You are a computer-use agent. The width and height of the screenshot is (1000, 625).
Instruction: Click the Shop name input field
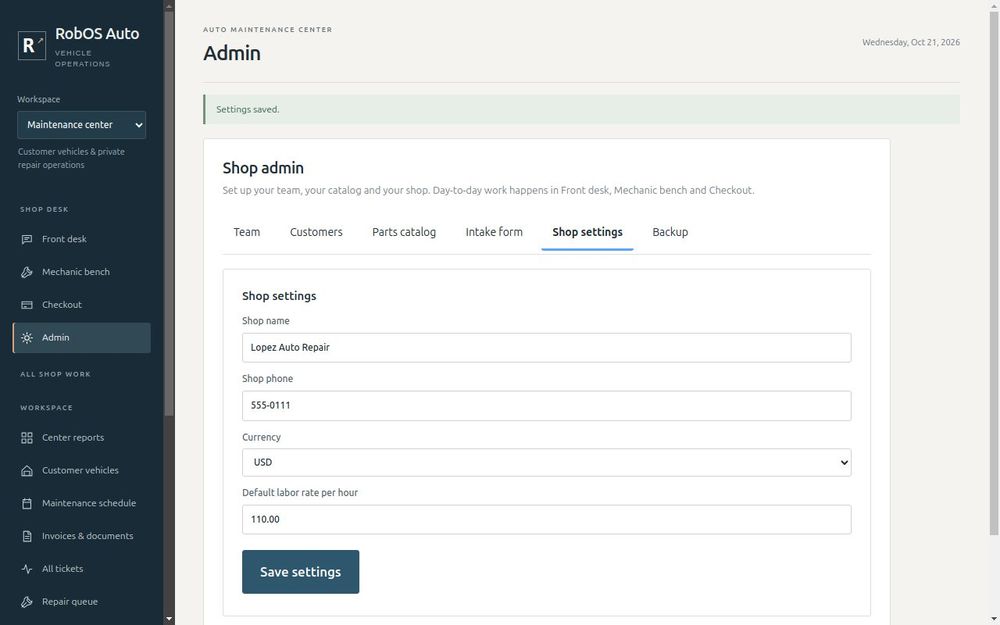(547, 348)
